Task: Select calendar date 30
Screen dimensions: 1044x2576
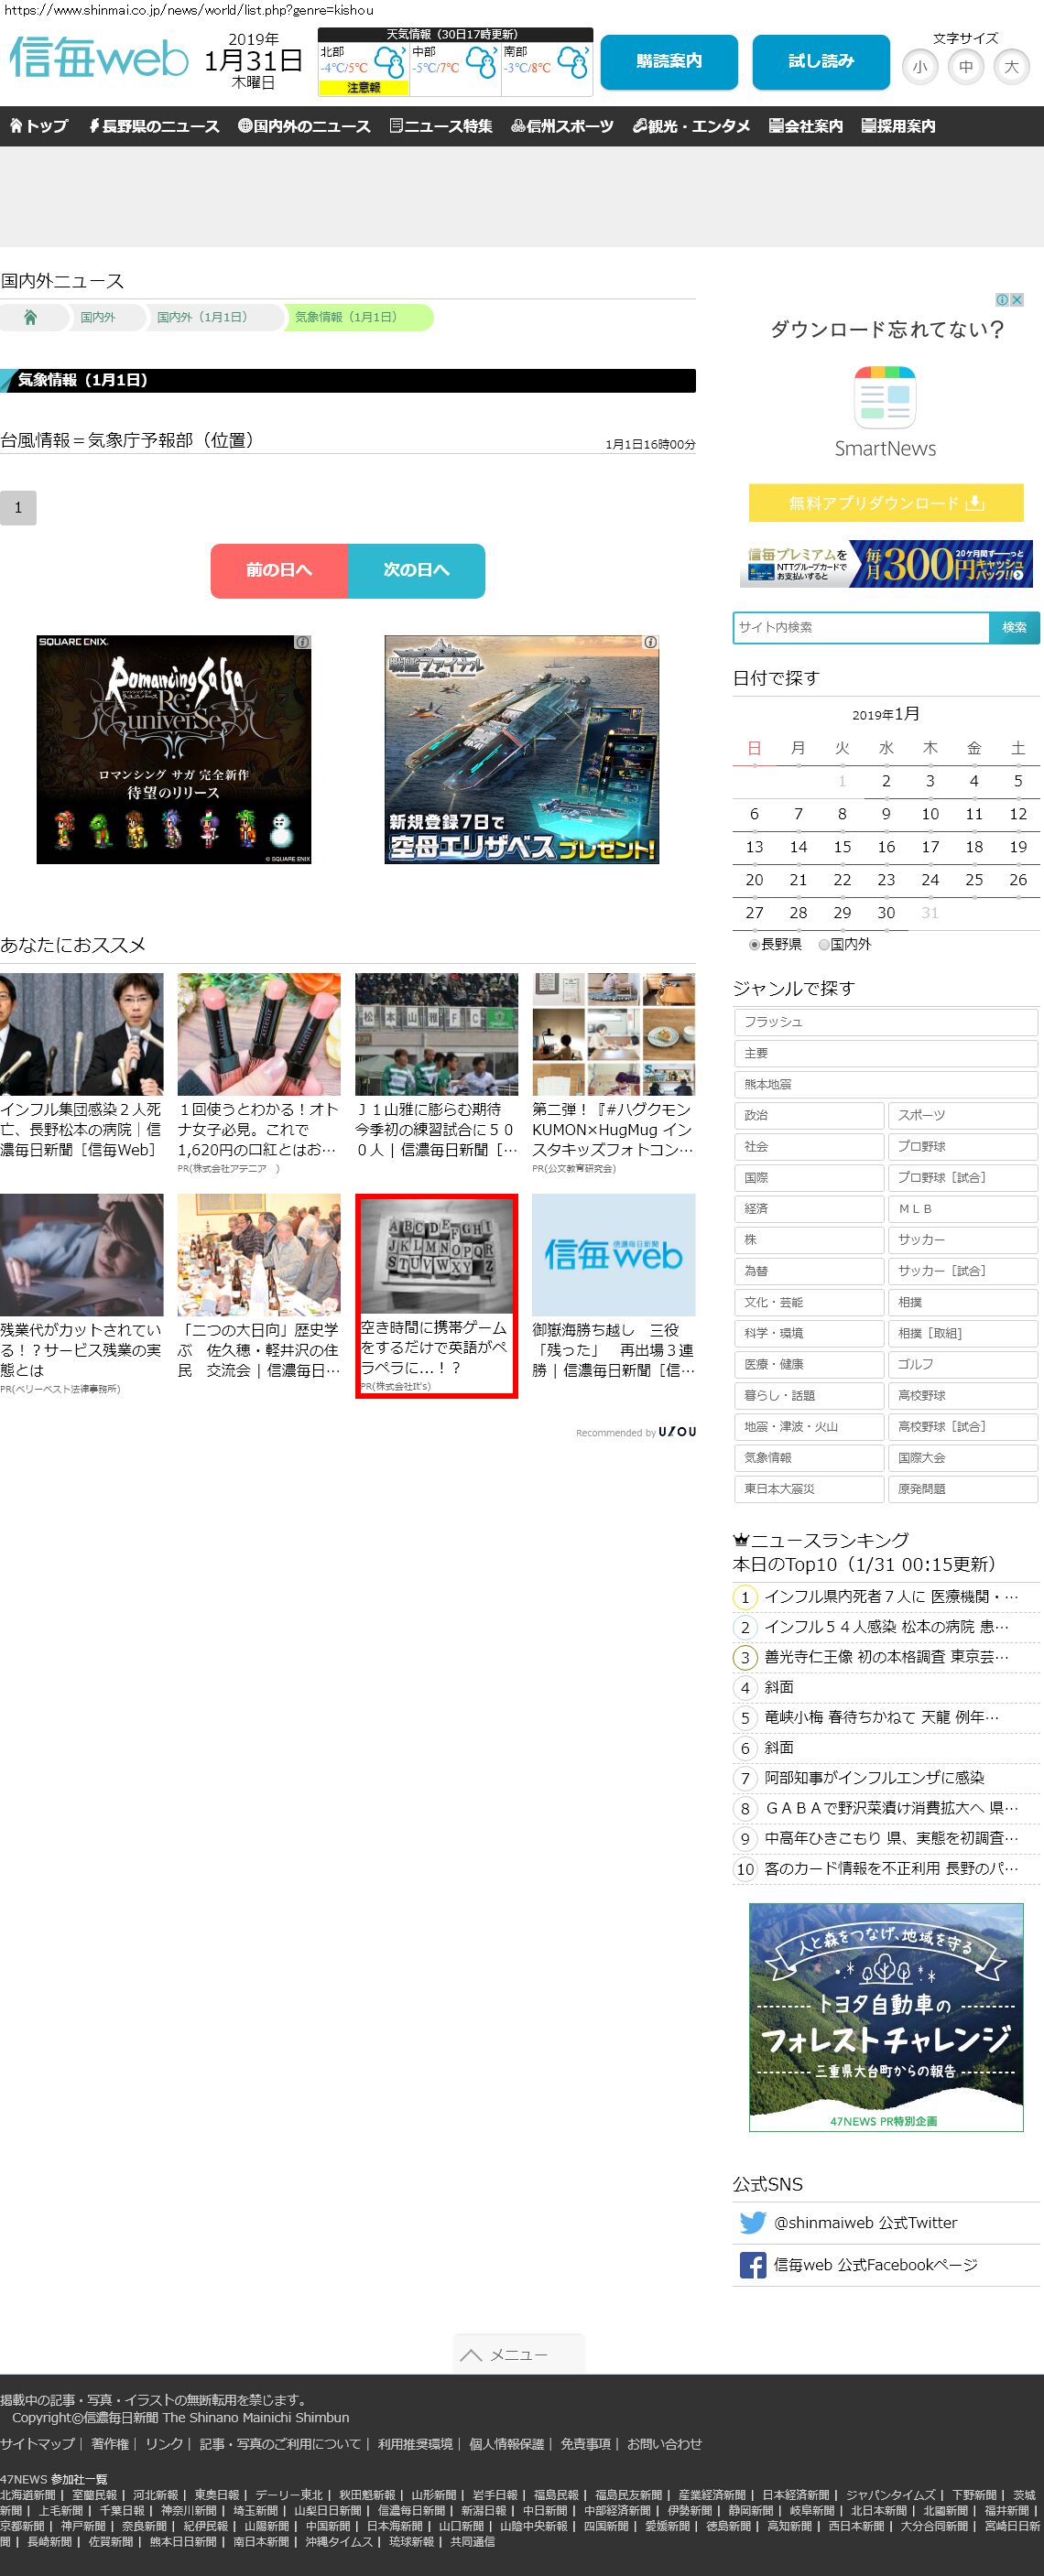Action: (x=886, y=913)
